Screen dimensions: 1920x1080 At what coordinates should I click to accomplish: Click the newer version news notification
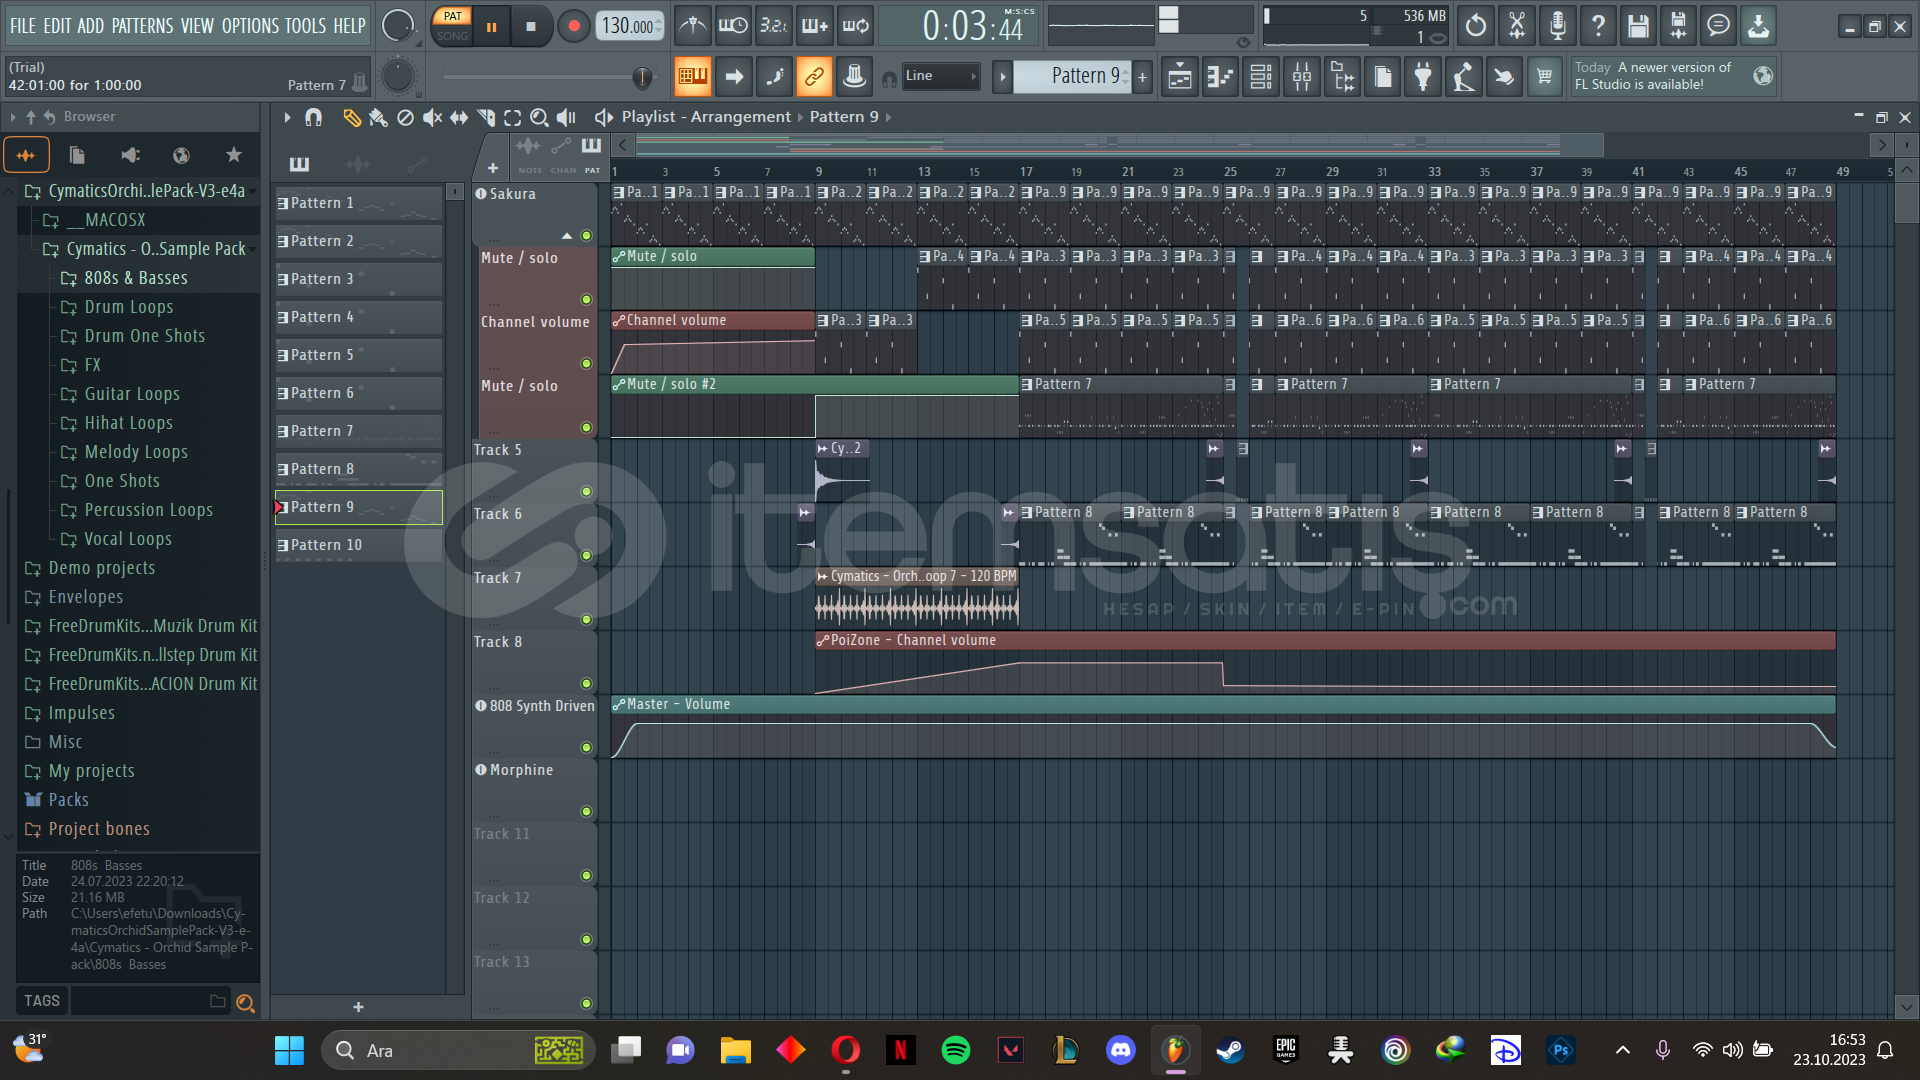[1672, 76]
